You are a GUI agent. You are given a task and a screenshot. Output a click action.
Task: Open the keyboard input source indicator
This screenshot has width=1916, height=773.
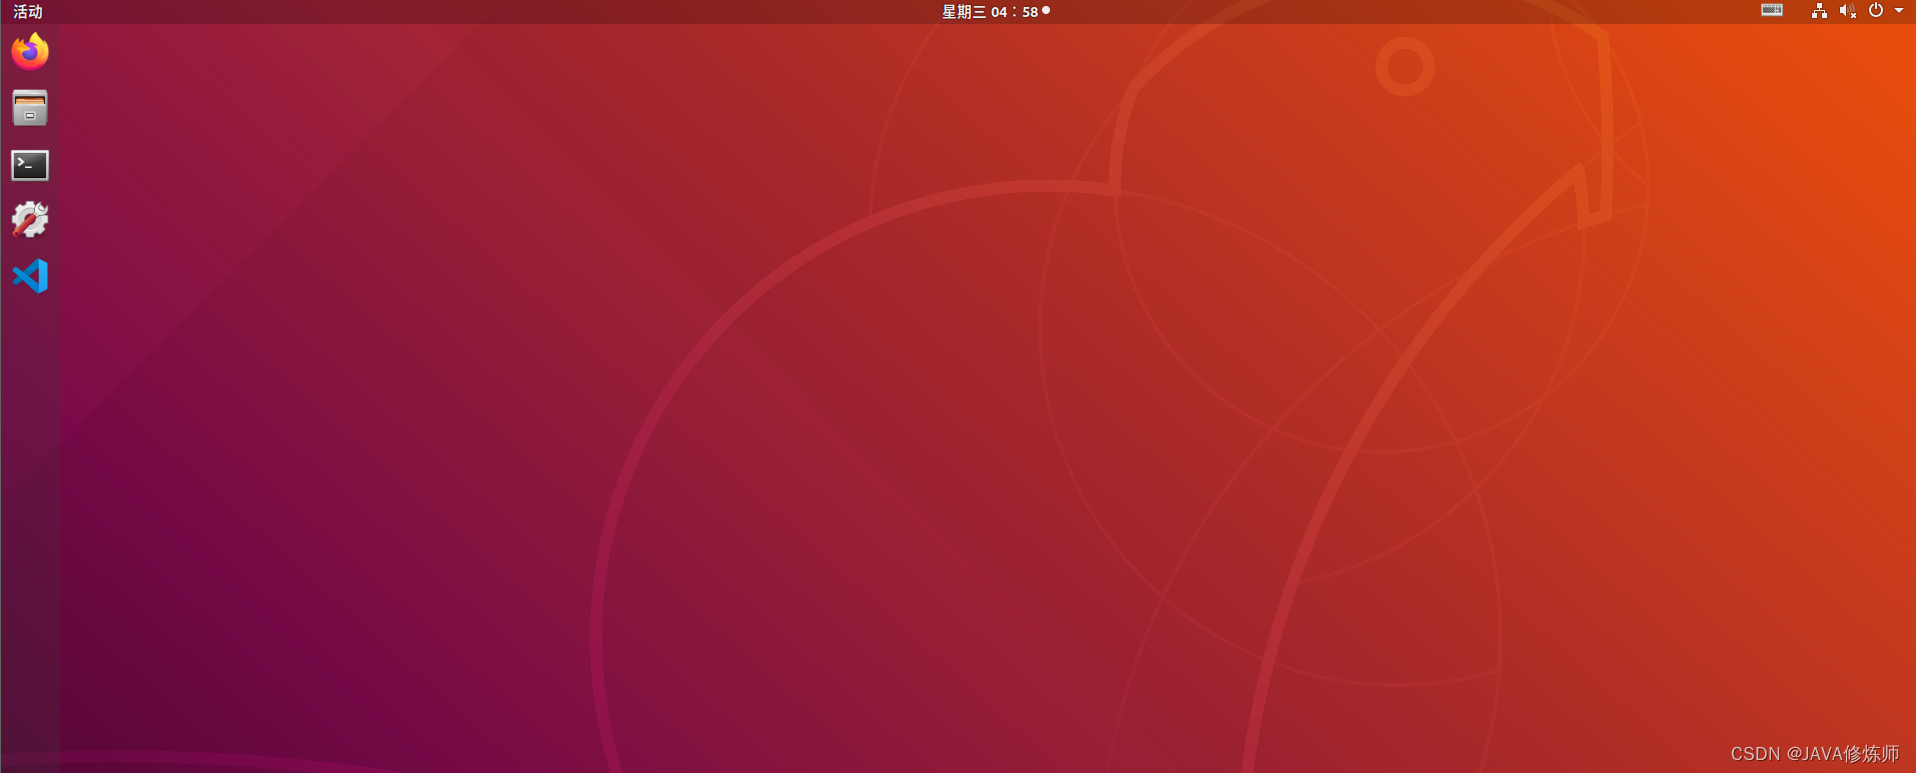tap(1772, 10)
